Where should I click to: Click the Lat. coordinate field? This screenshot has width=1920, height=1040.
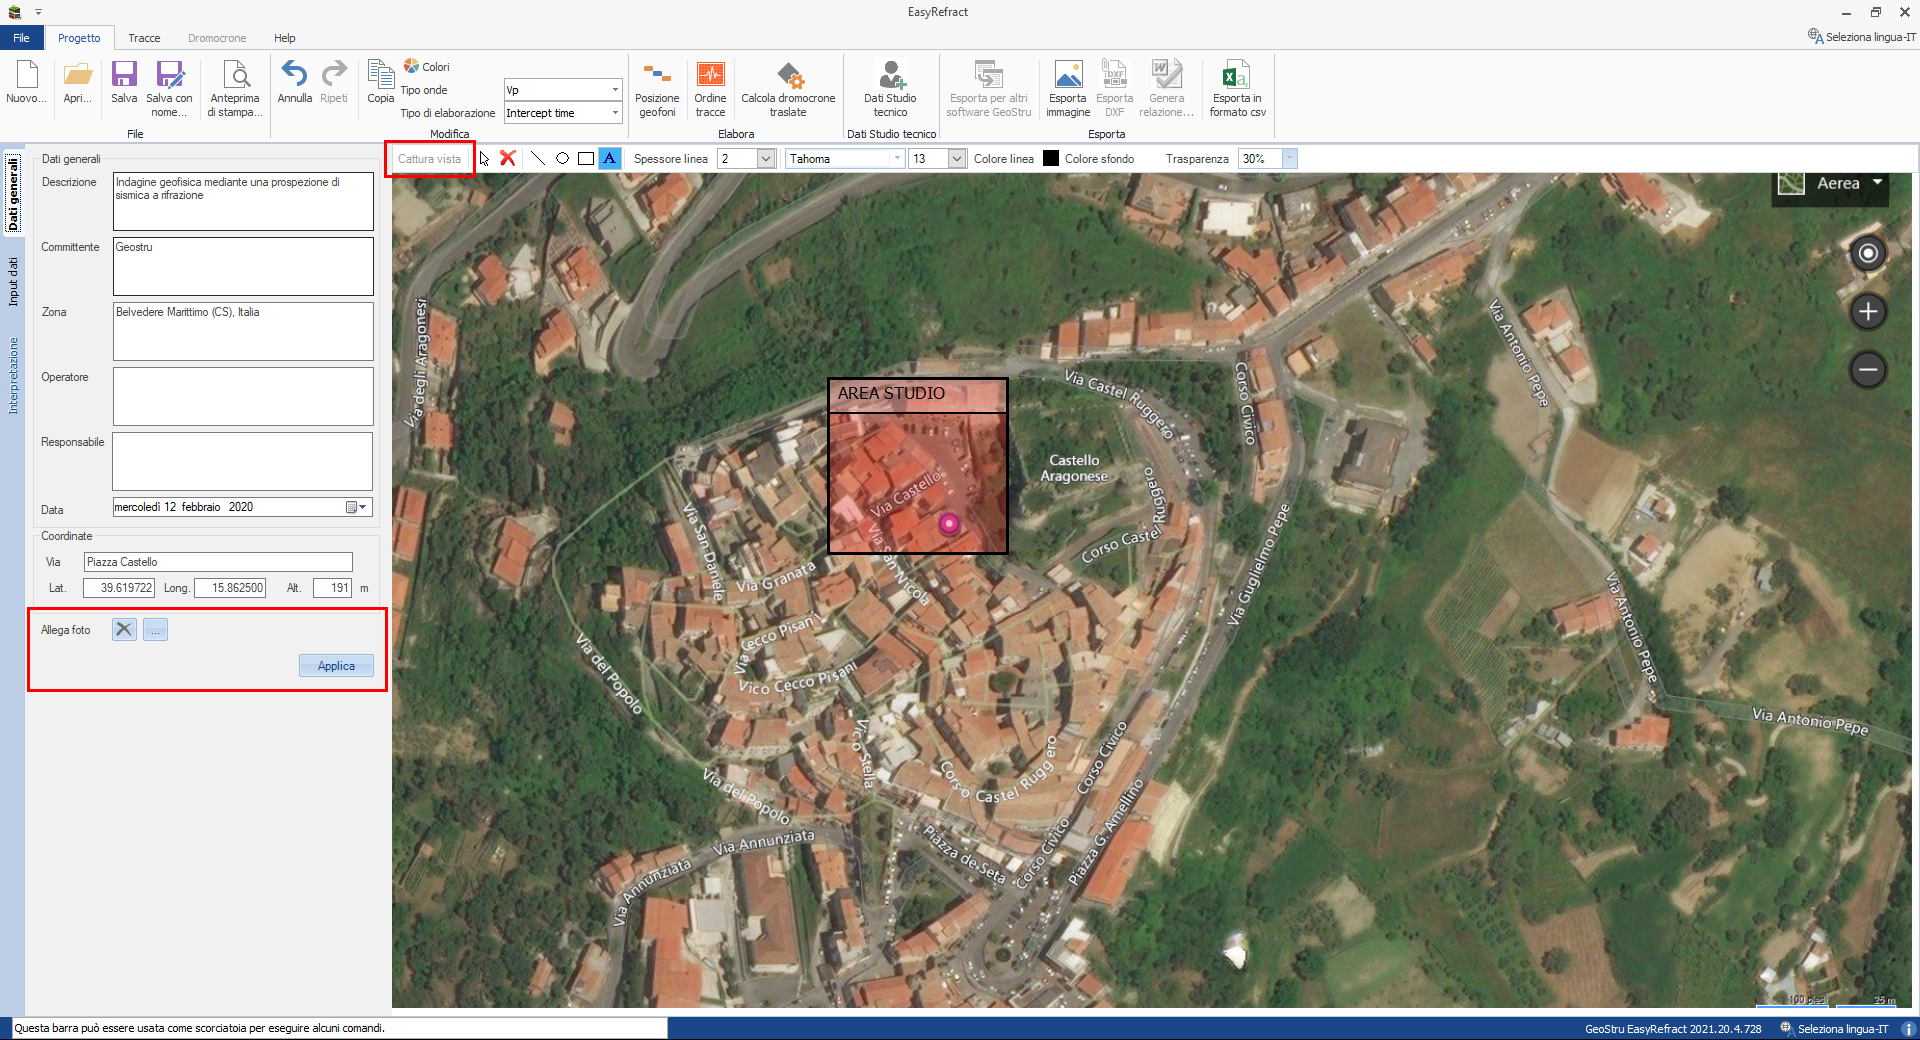pyautogui.click(x=119, y=588)
